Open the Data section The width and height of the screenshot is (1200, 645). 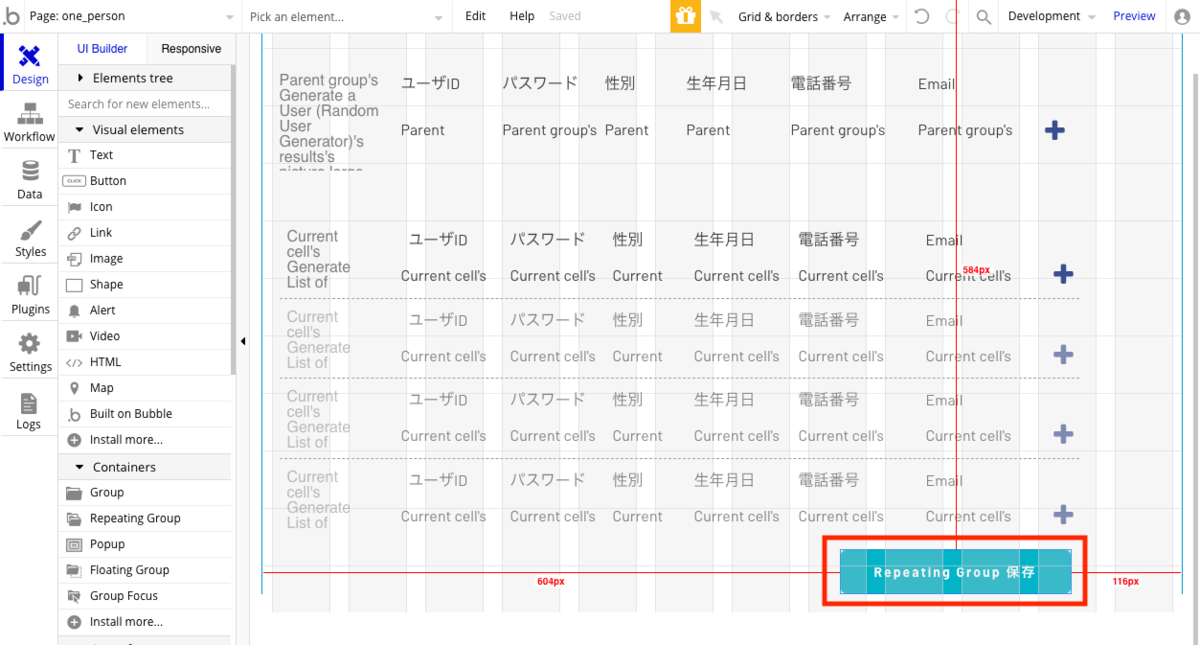[29, 180]
